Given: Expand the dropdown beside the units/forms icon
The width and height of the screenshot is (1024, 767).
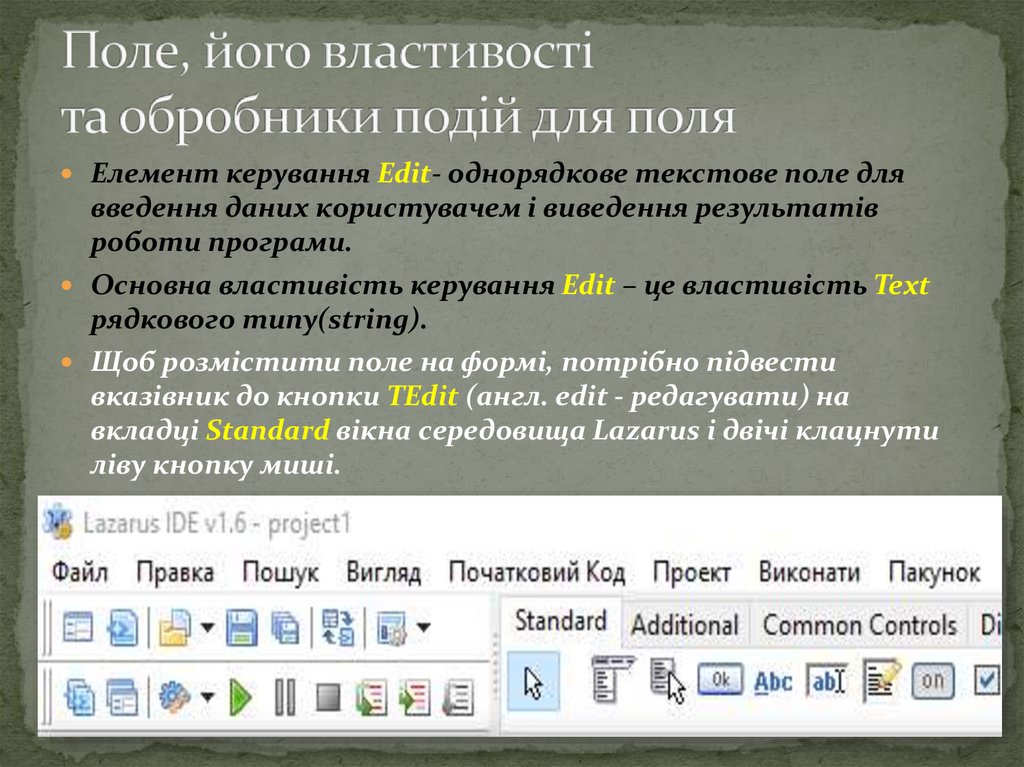Looking at the screenshot, I should pyautogui.click(x=423, y=628).
